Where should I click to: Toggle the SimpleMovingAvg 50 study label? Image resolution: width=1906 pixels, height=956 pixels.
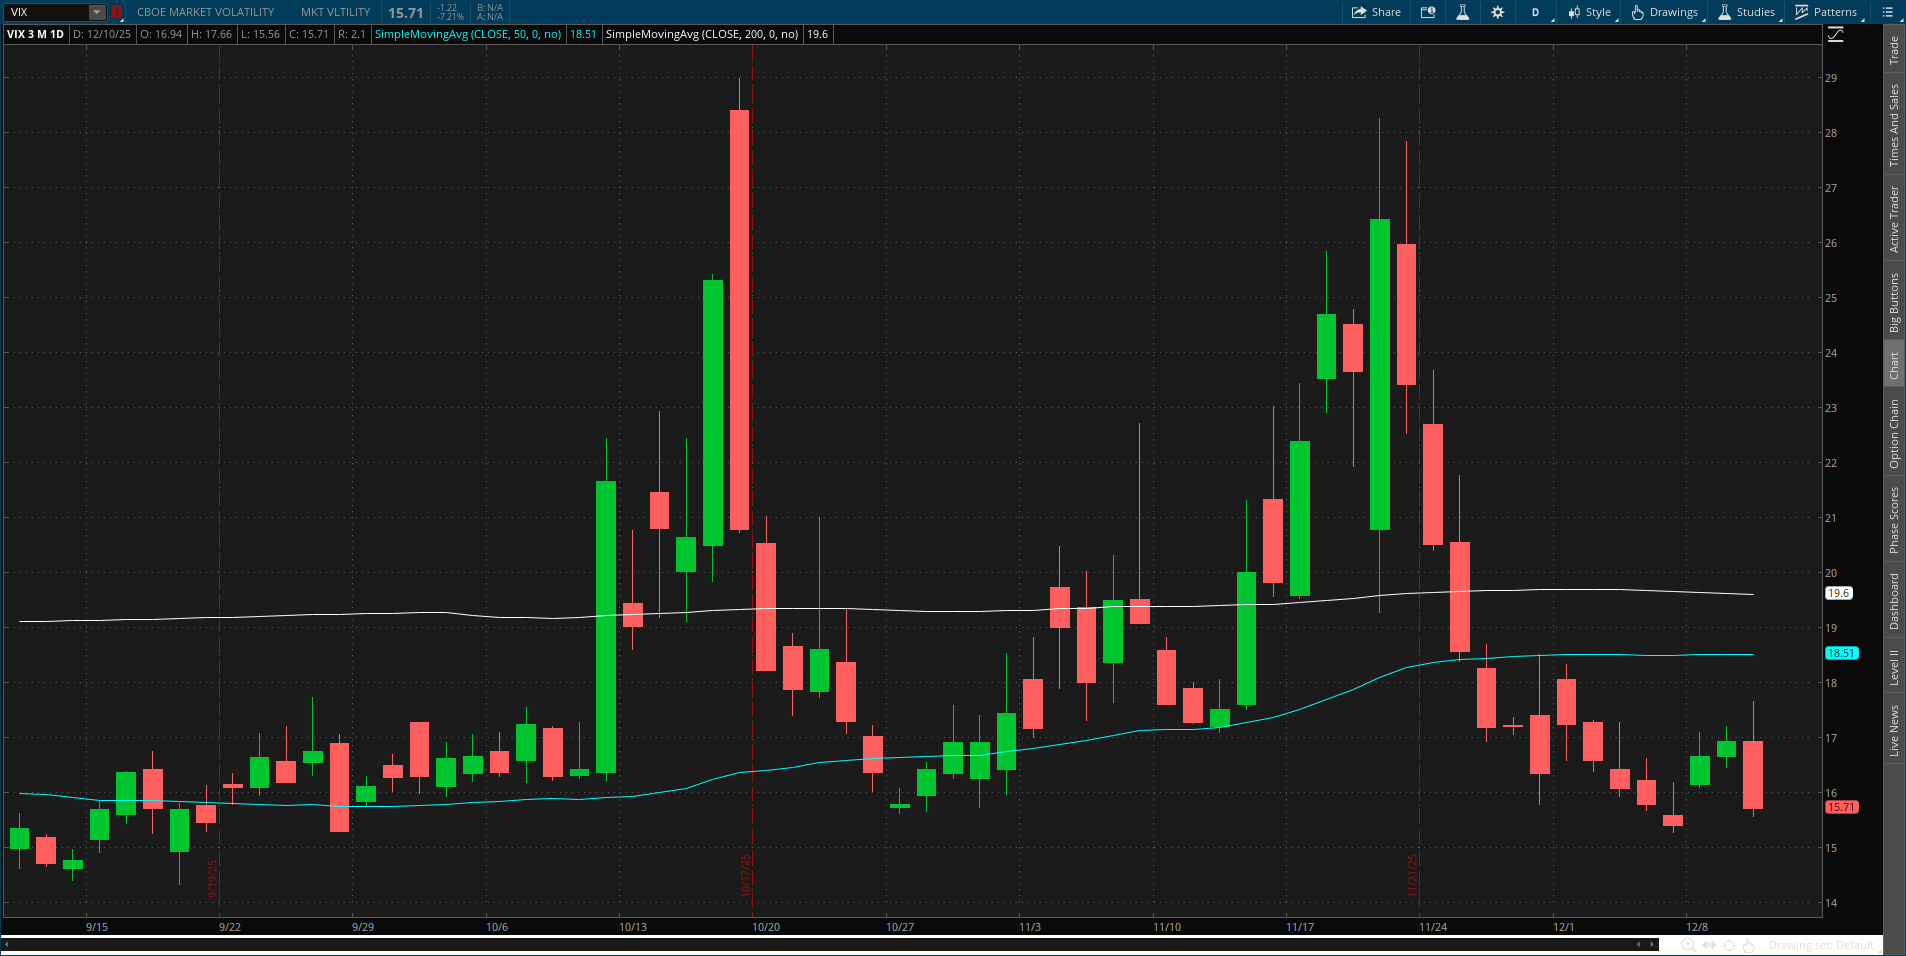point(469,33)
